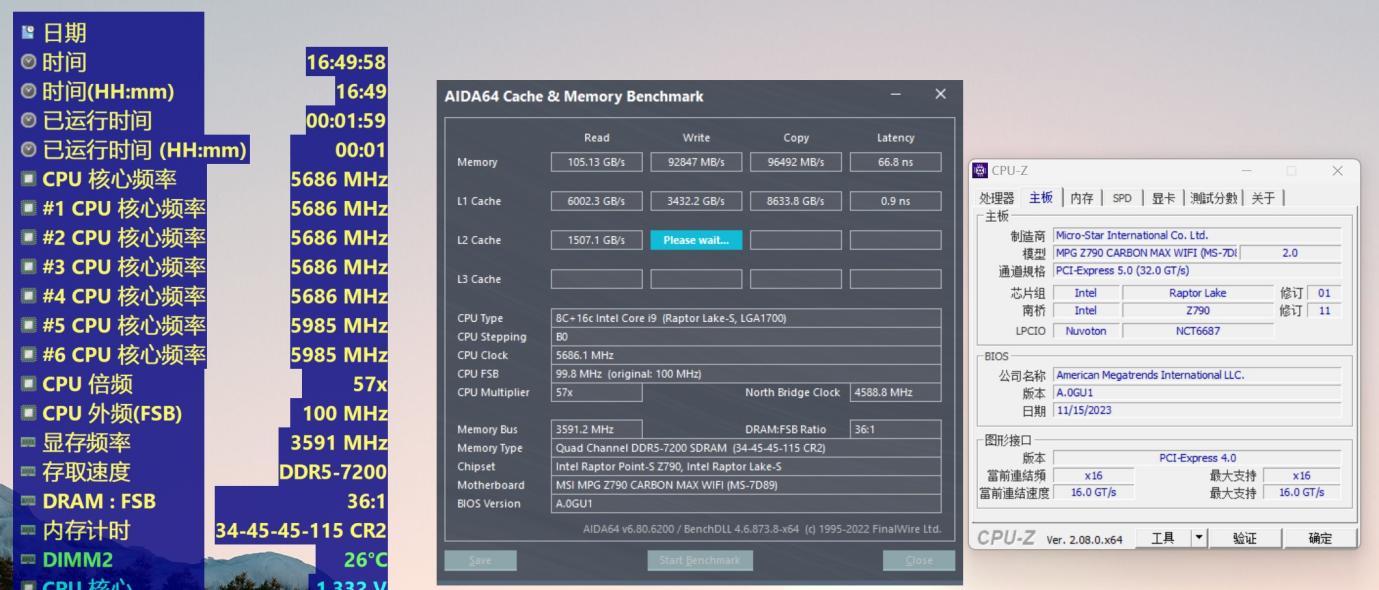Click the North Bridge Clock value 4588.8 MHz
The width and height of the screenshot is (1379, 590).
(895, 392)
